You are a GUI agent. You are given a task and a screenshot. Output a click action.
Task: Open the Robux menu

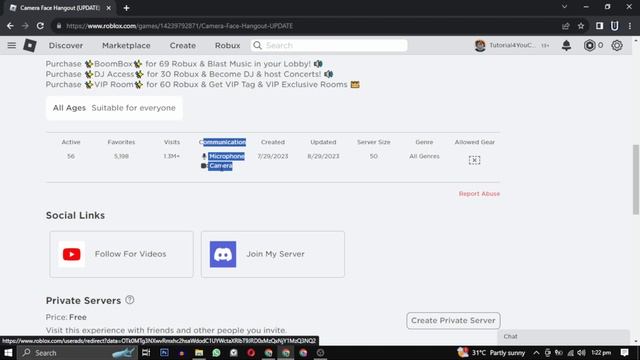coord(227,45)
